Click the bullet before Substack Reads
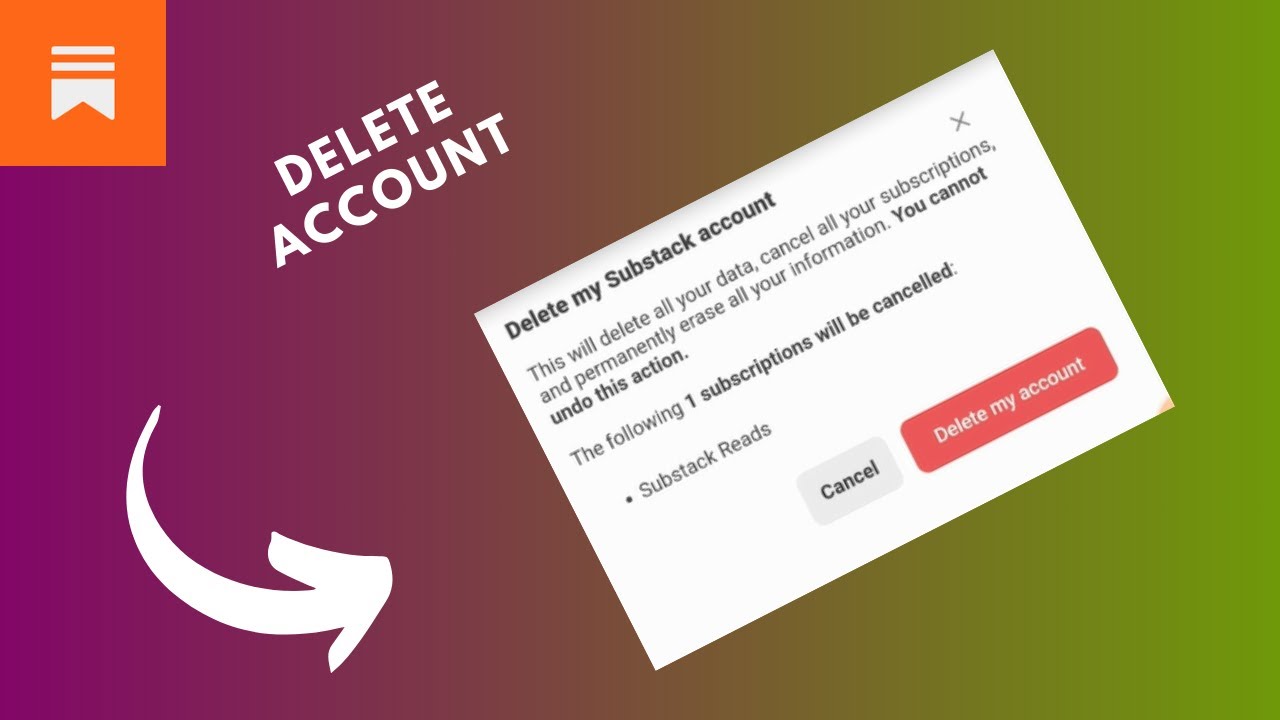This screenshot has width=1280, height=720. (630, 497)
